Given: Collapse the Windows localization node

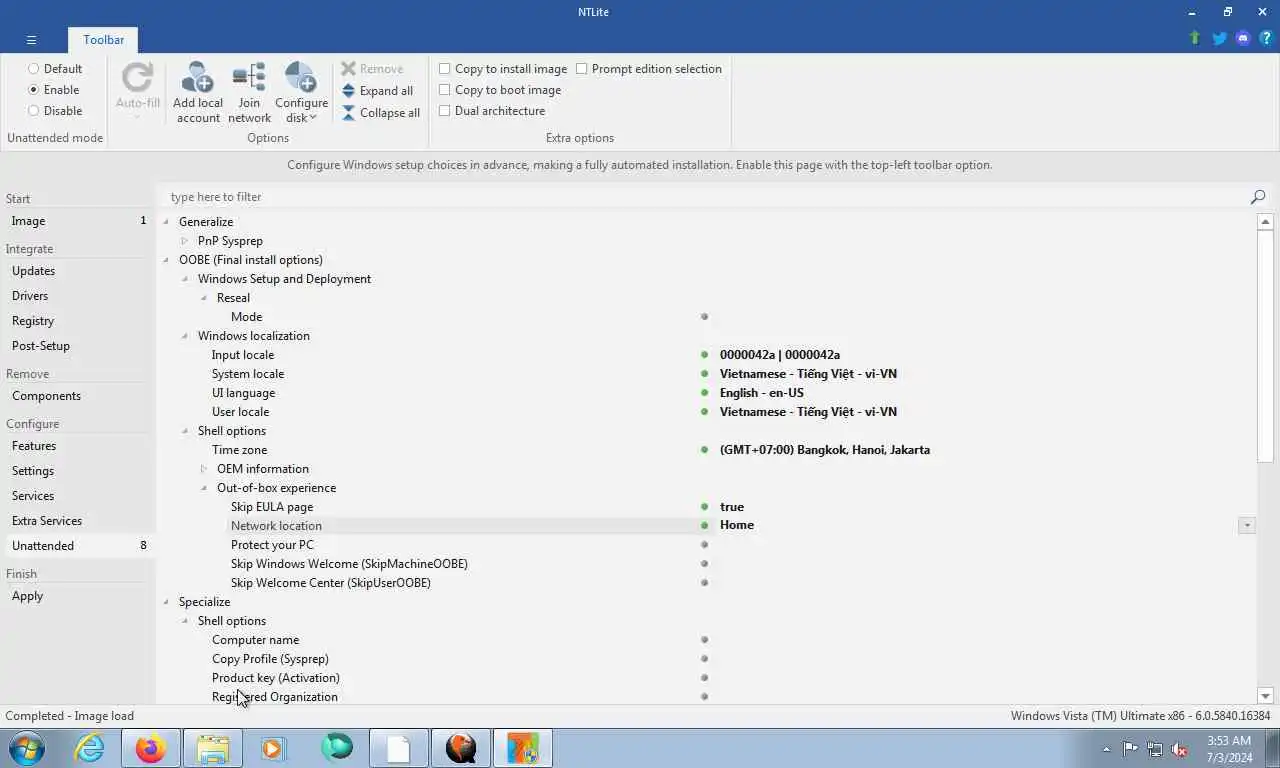Looking at the screenshot, I should coord(185,336).
